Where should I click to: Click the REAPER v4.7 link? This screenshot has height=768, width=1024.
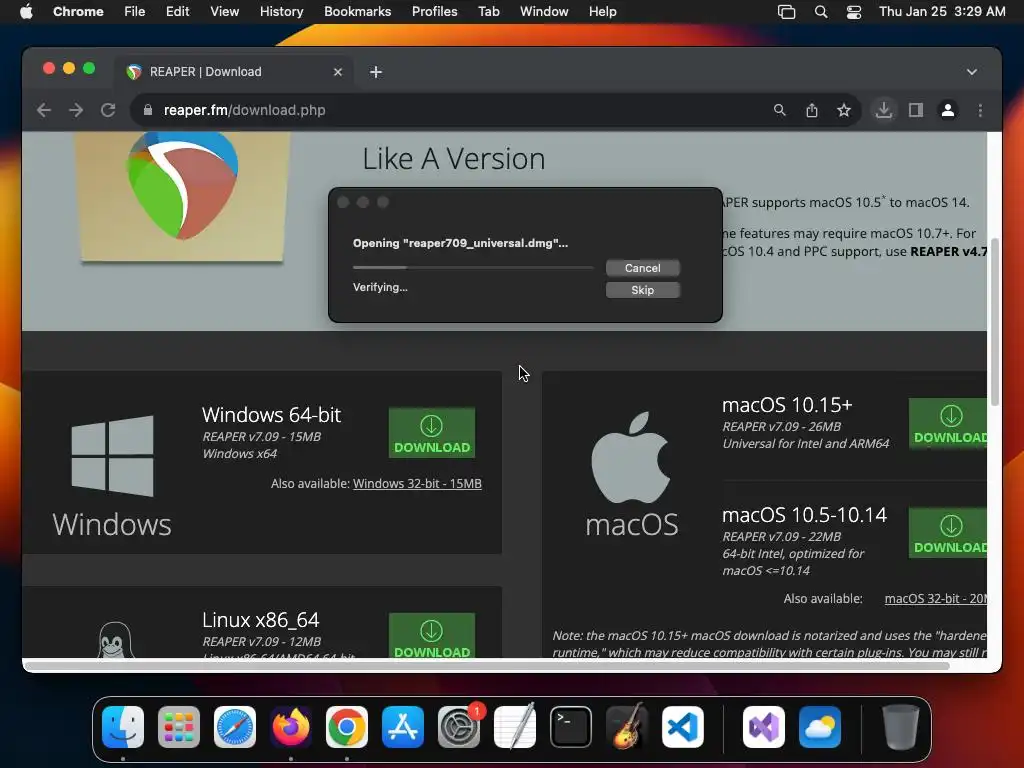click(x=948, y=251)
